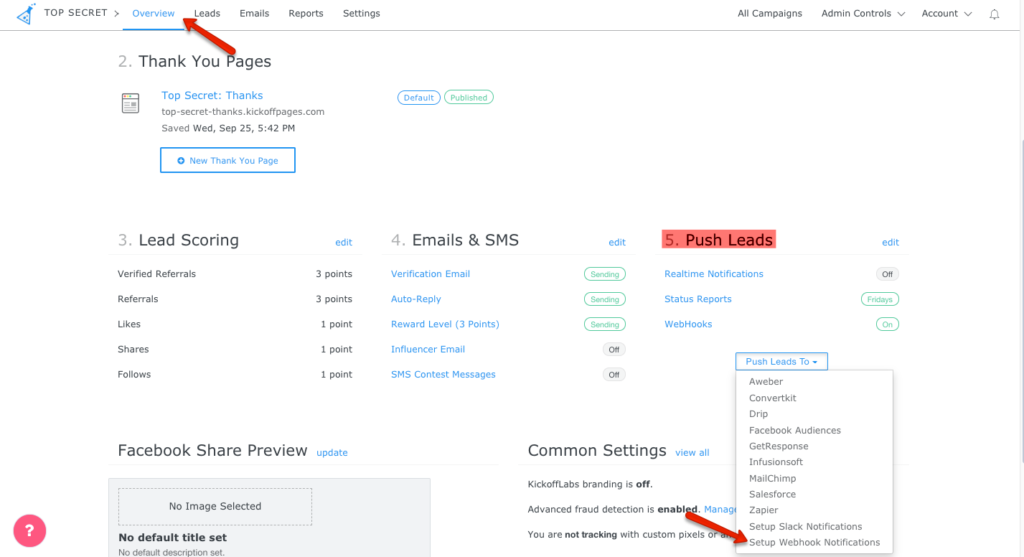Image resolution: width=1024 pixels, height=557 pixels.
Task: Click the Default badge
Action: coord(419,97)
